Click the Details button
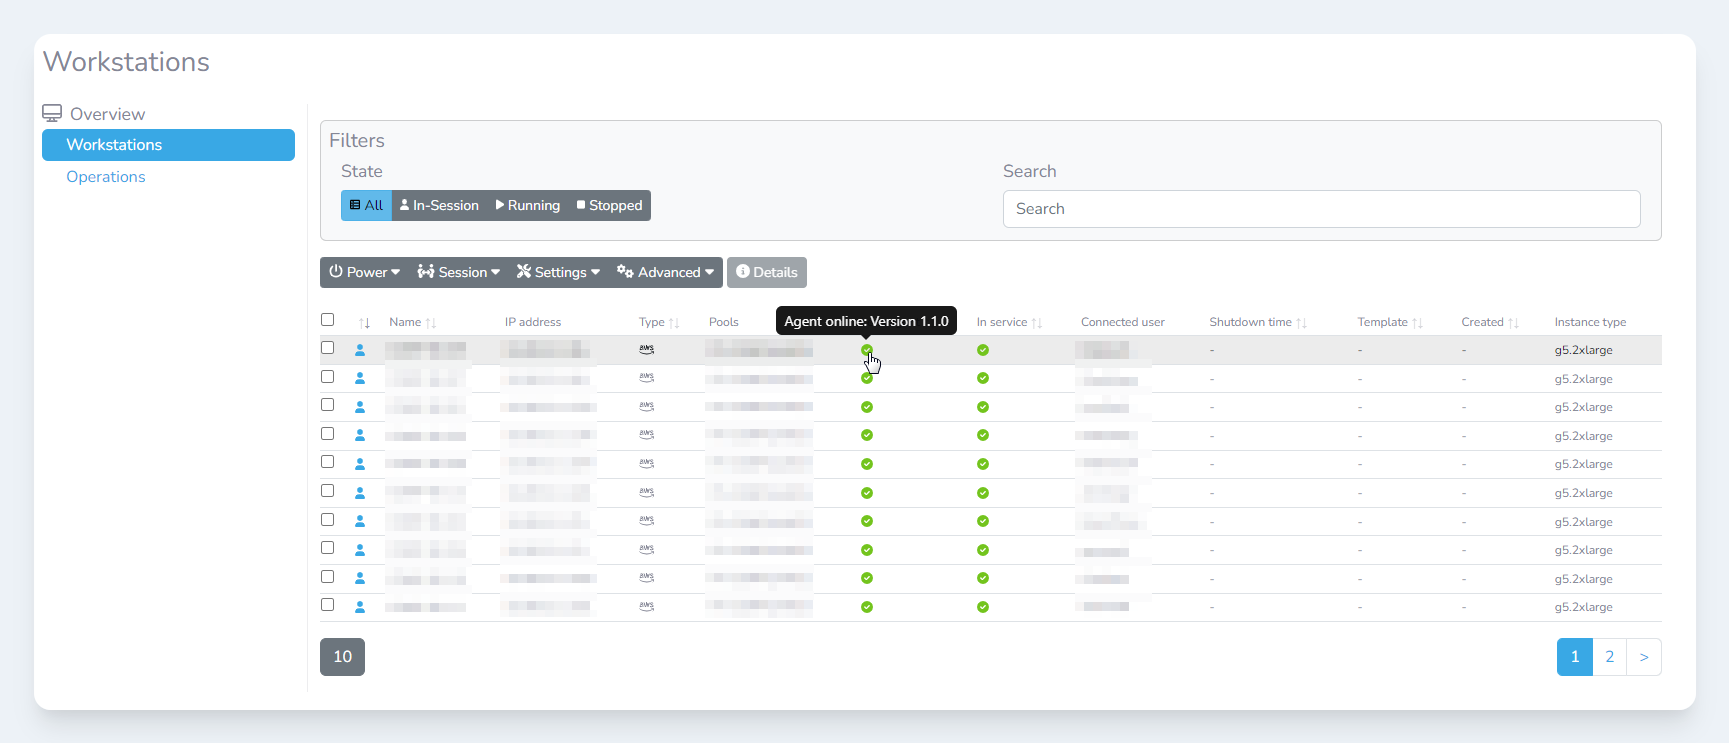The image size is (1729, 743). [767, 272]
